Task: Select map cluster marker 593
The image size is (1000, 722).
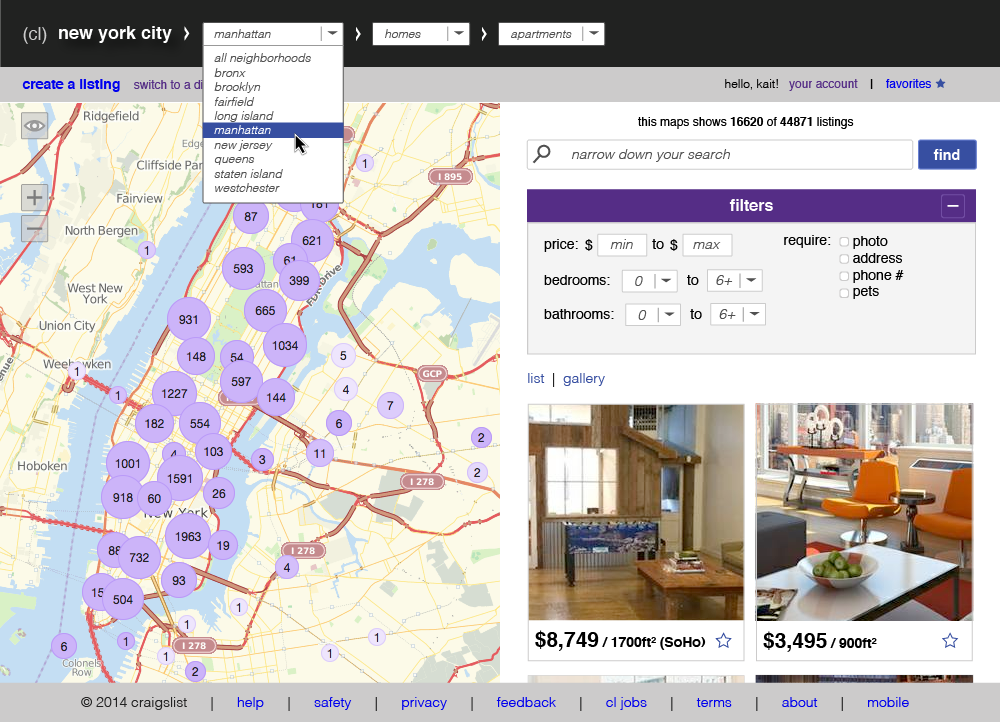Action: pyautogui.click(x=243, y=269)
